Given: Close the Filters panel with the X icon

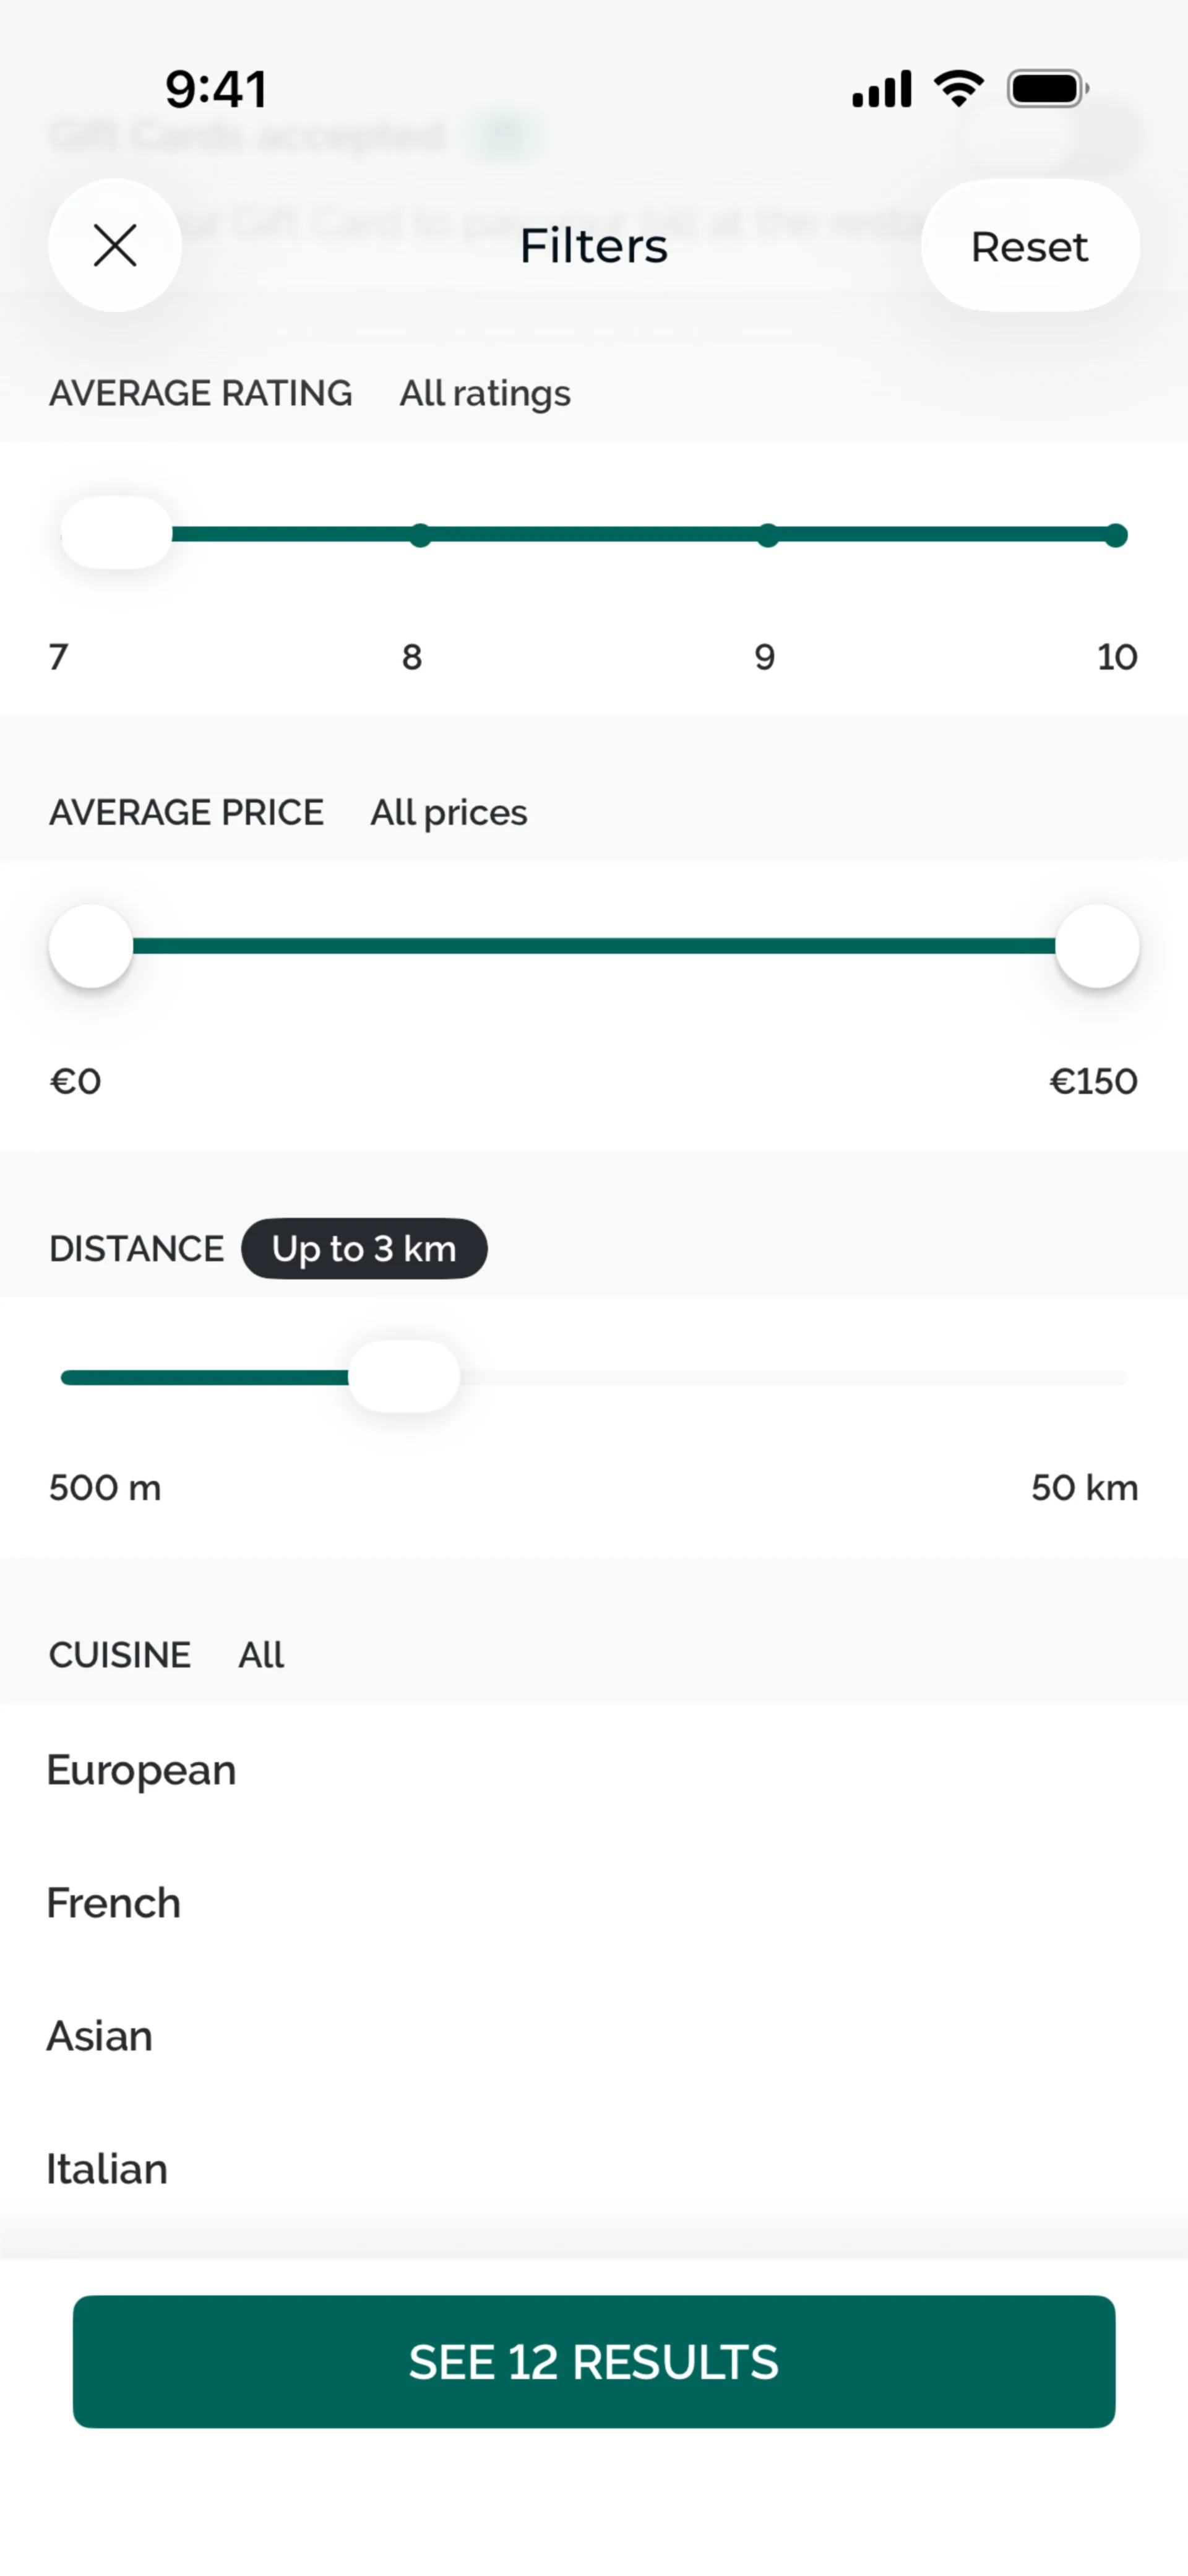Looking at the screenshot, I should pos(115,246).
